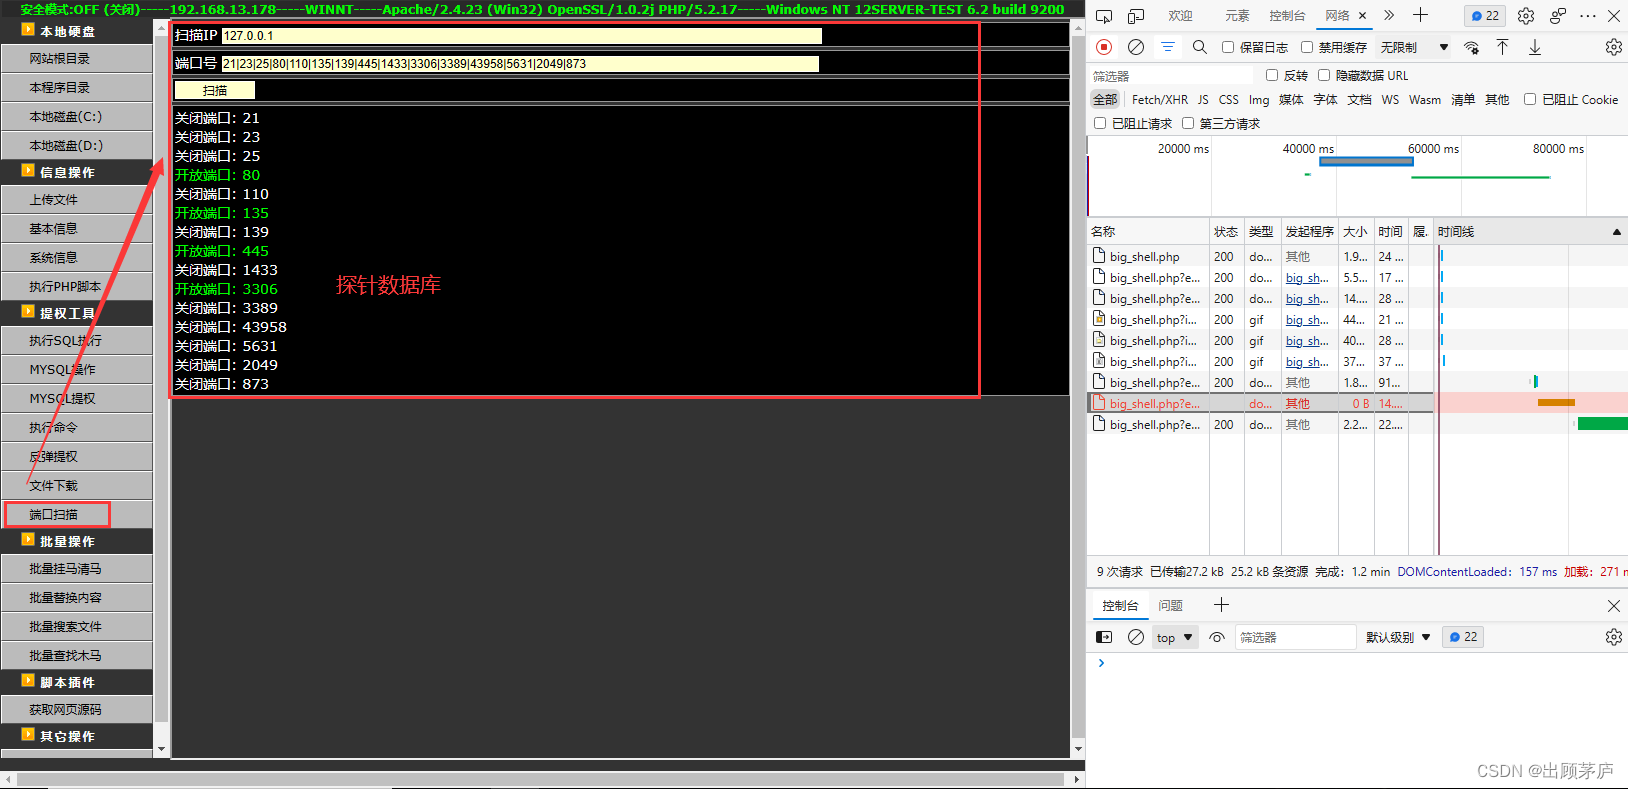Screen dimensions: 1628x789
Task: Create live expression eye icon
Action: coord(1217,637)
